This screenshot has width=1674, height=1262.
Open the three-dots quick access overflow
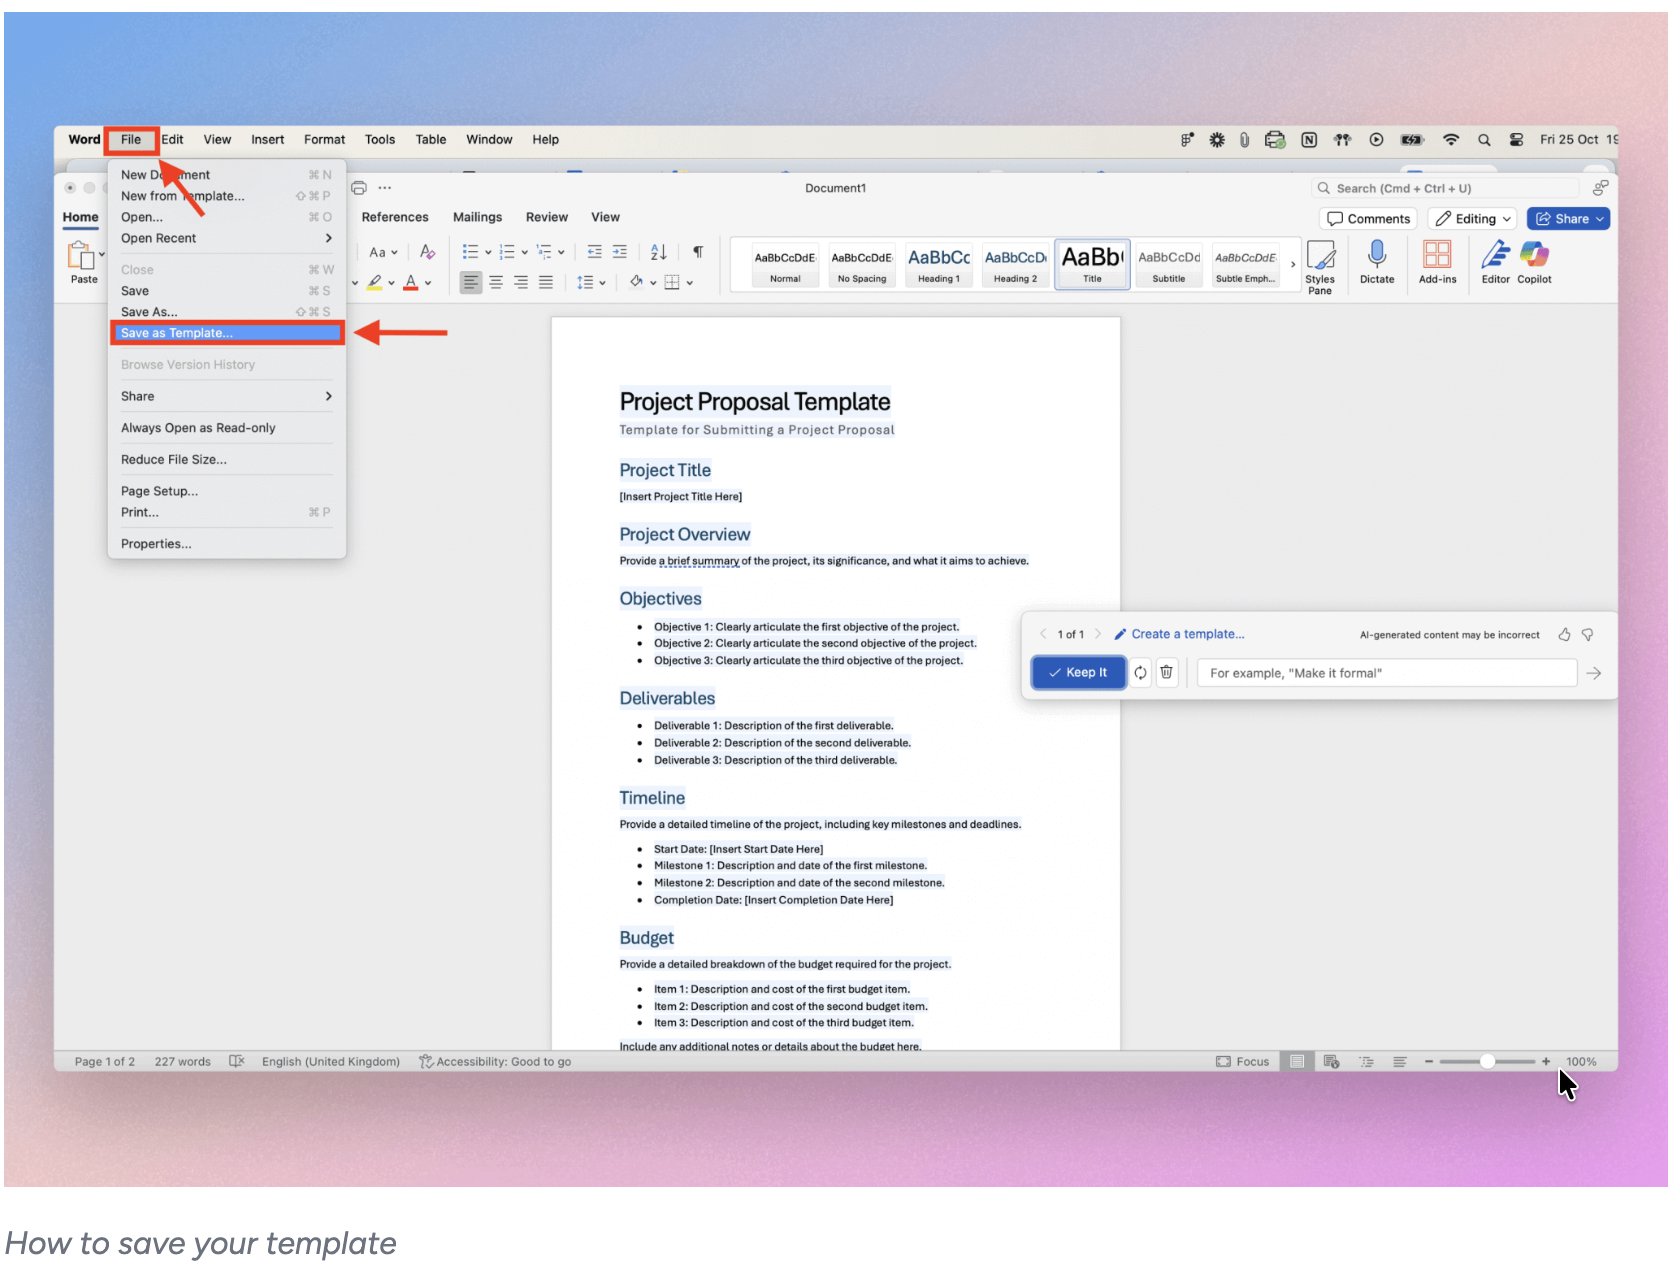tap(385, 188)
